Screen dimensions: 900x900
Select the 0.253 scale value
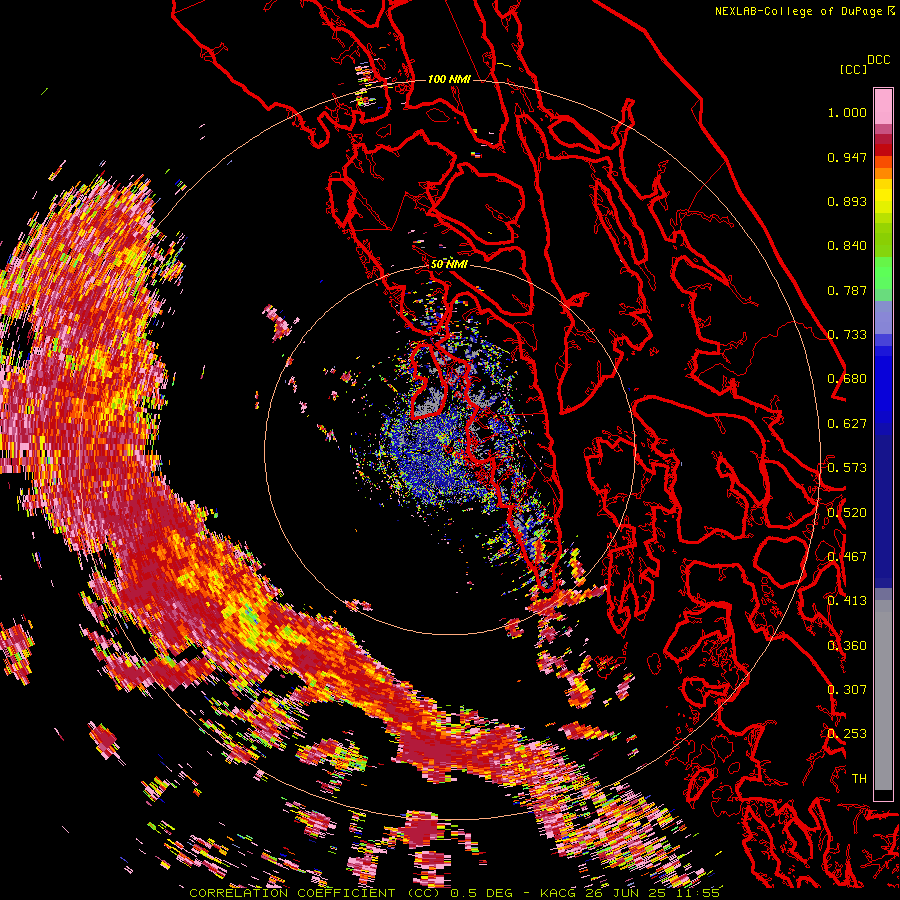pyautogui.click(x=847, y=734)
